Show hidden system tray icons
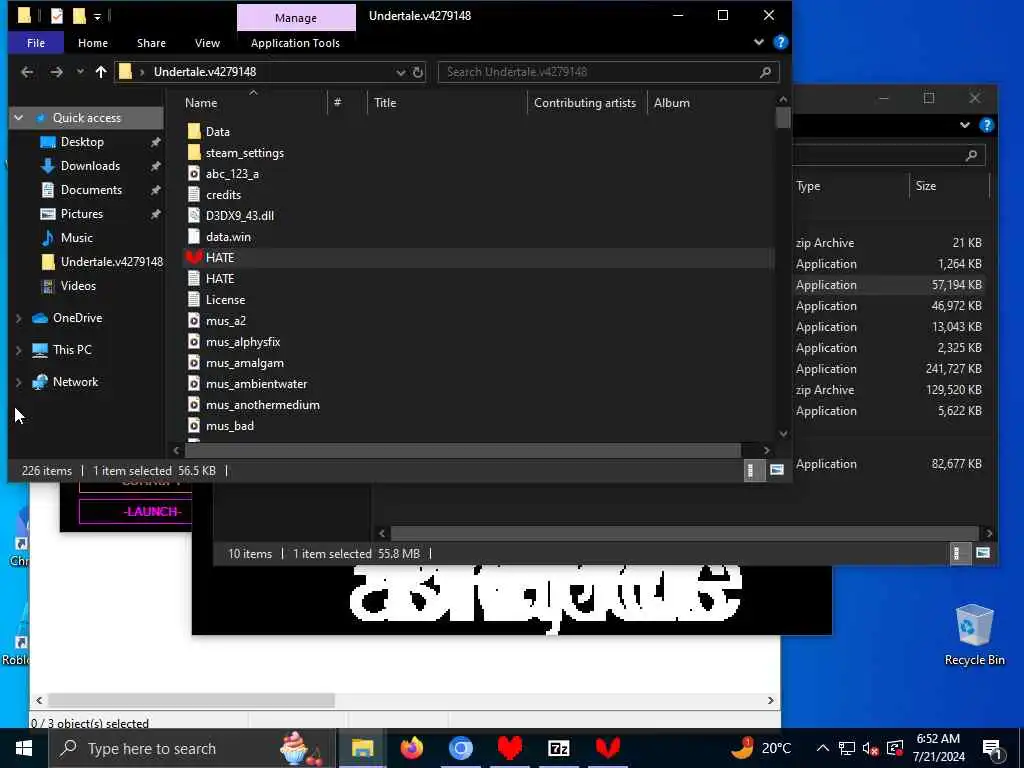The image size is (1024, 768). 823,748
